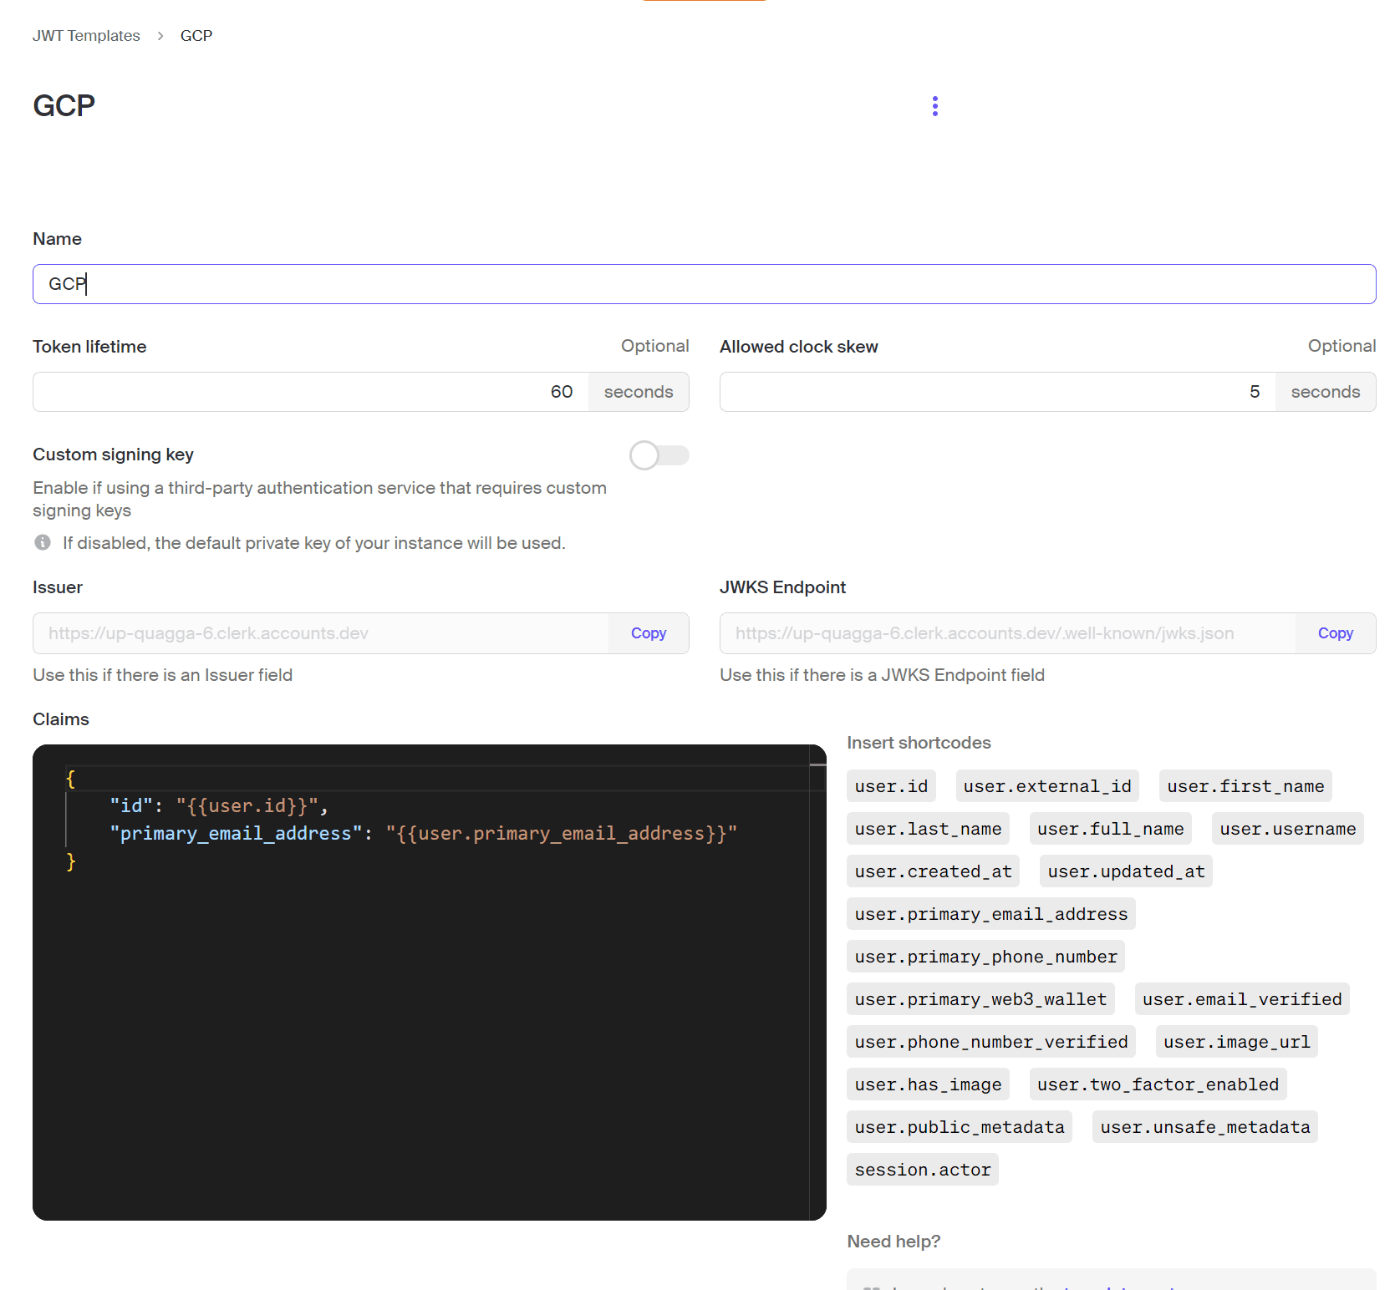Click the "primary_email_address" claim line in editor

424,834
